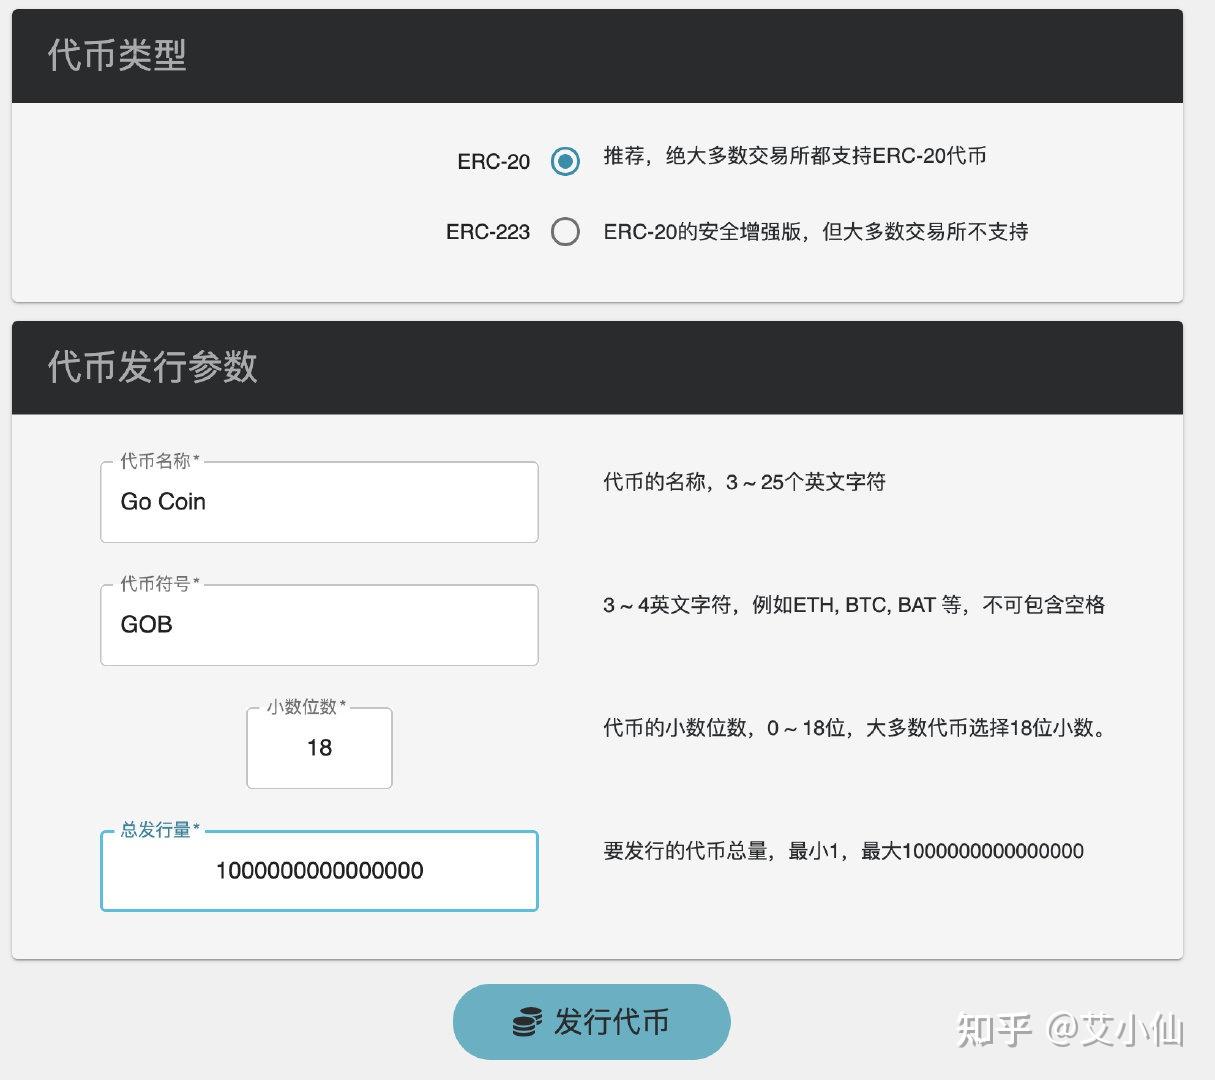Click the coin stack icon on 发行代币 button
This screenshot has height=1080, width=1215.
click(524, 1021)
